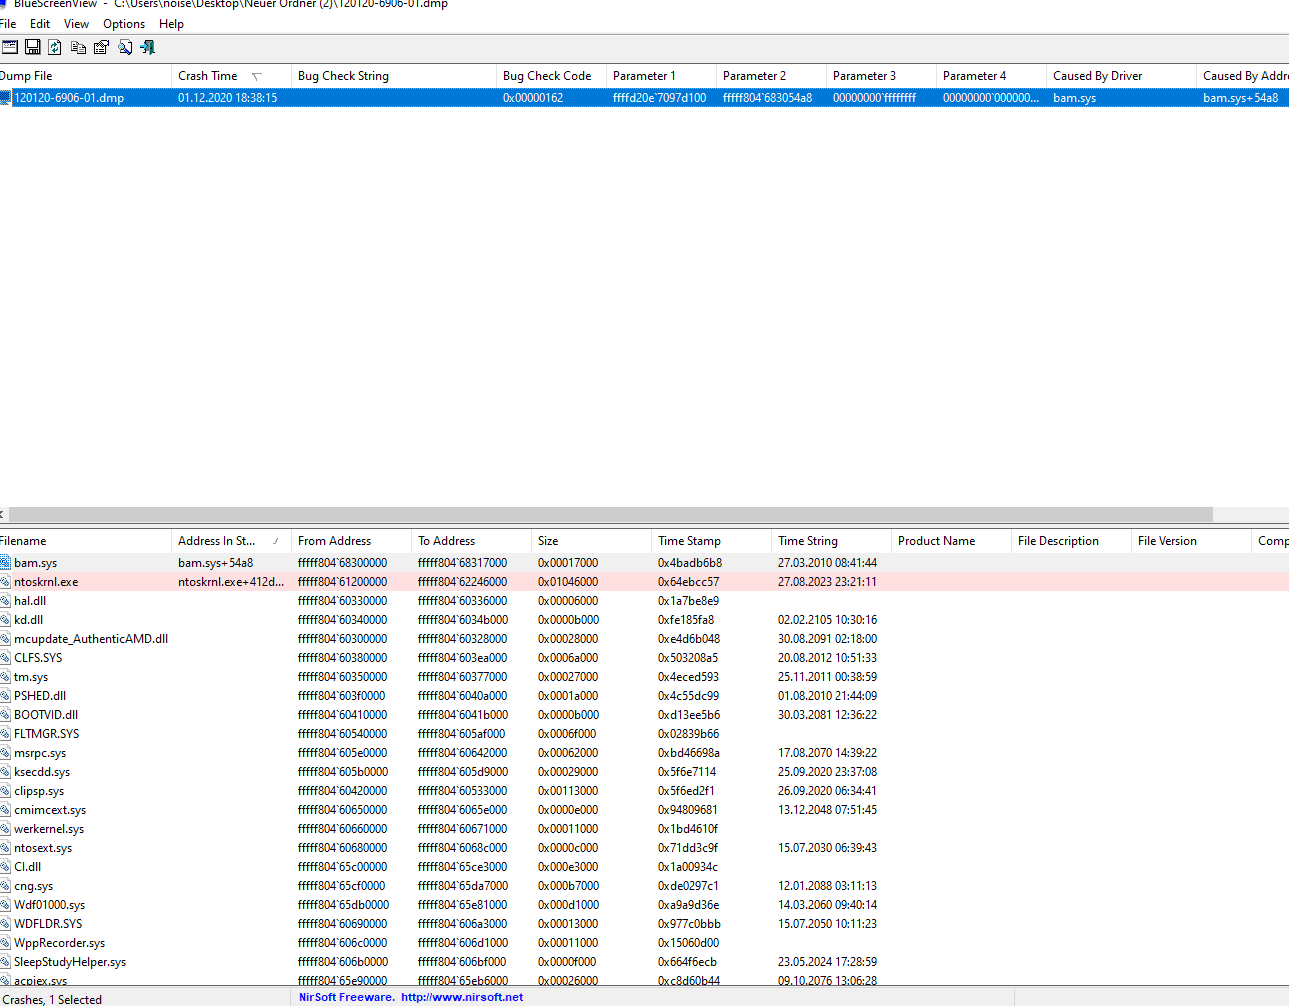
Task: Sort by the Address In Stack column
Action: [231, 541]
